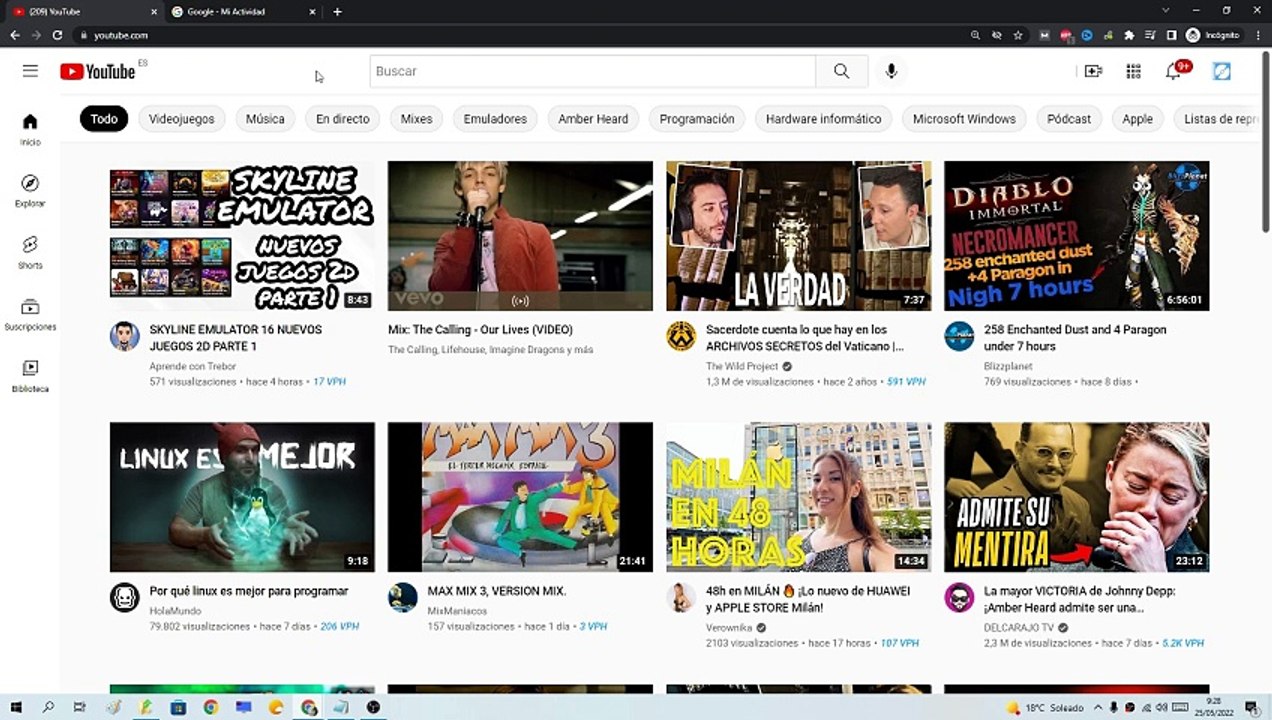Open the notifications bell with 9+ badge
This screenshot has height=720, width=1272.
1174,71
